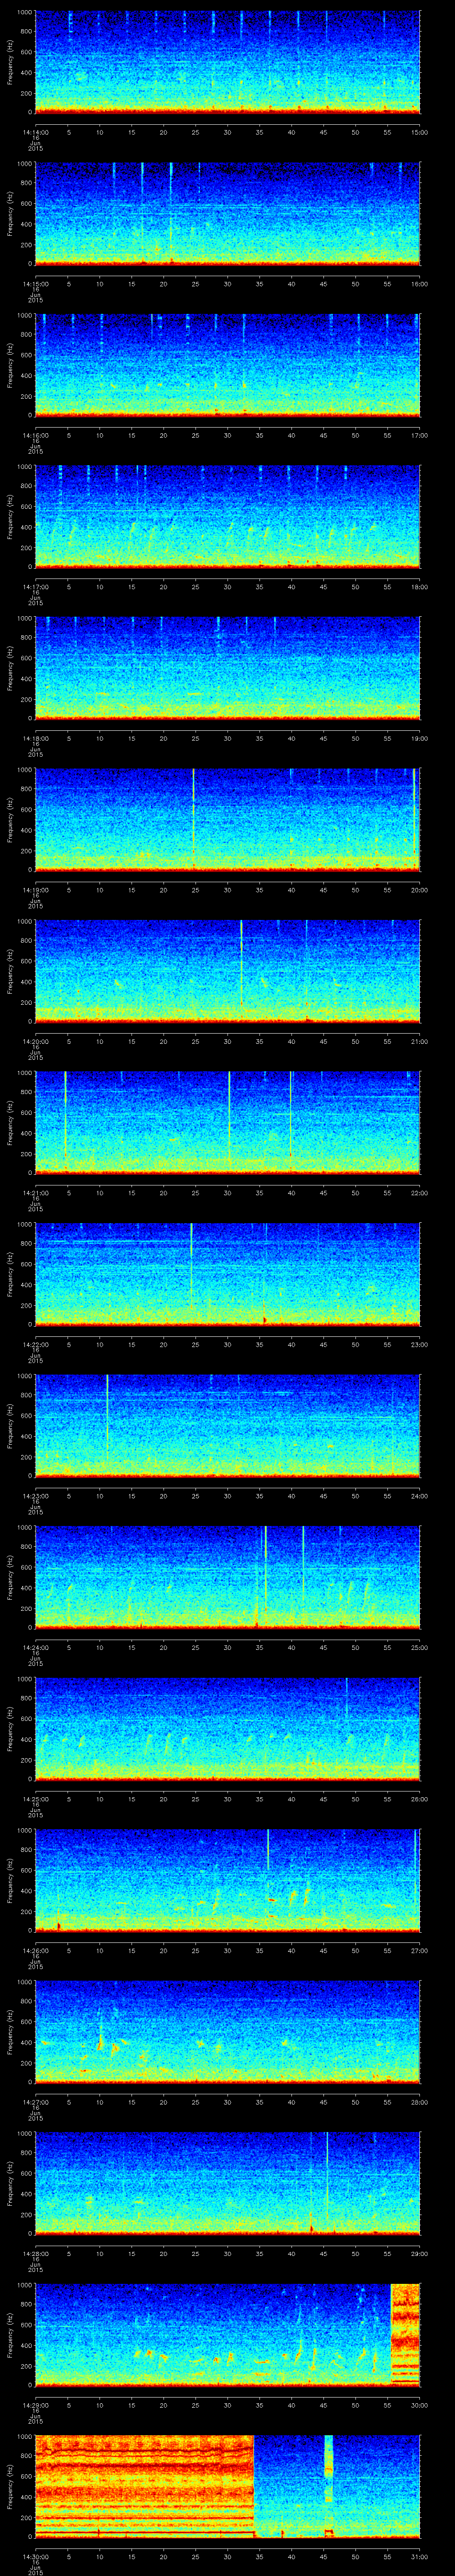Click the 14:17:00 start time label
This screenshot has height=2576, width=455.
pyautogui.click(x=35, y=587)
